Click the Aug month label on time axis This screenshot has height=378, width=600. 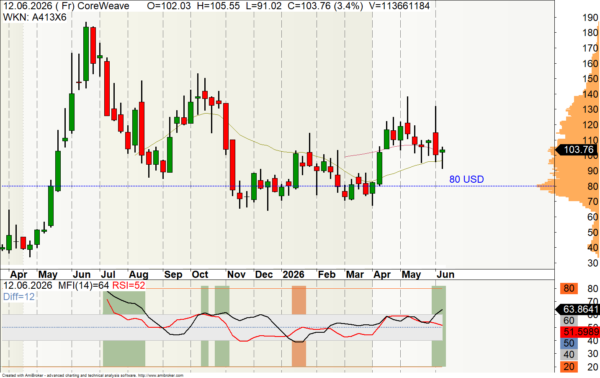pos(138,275)
